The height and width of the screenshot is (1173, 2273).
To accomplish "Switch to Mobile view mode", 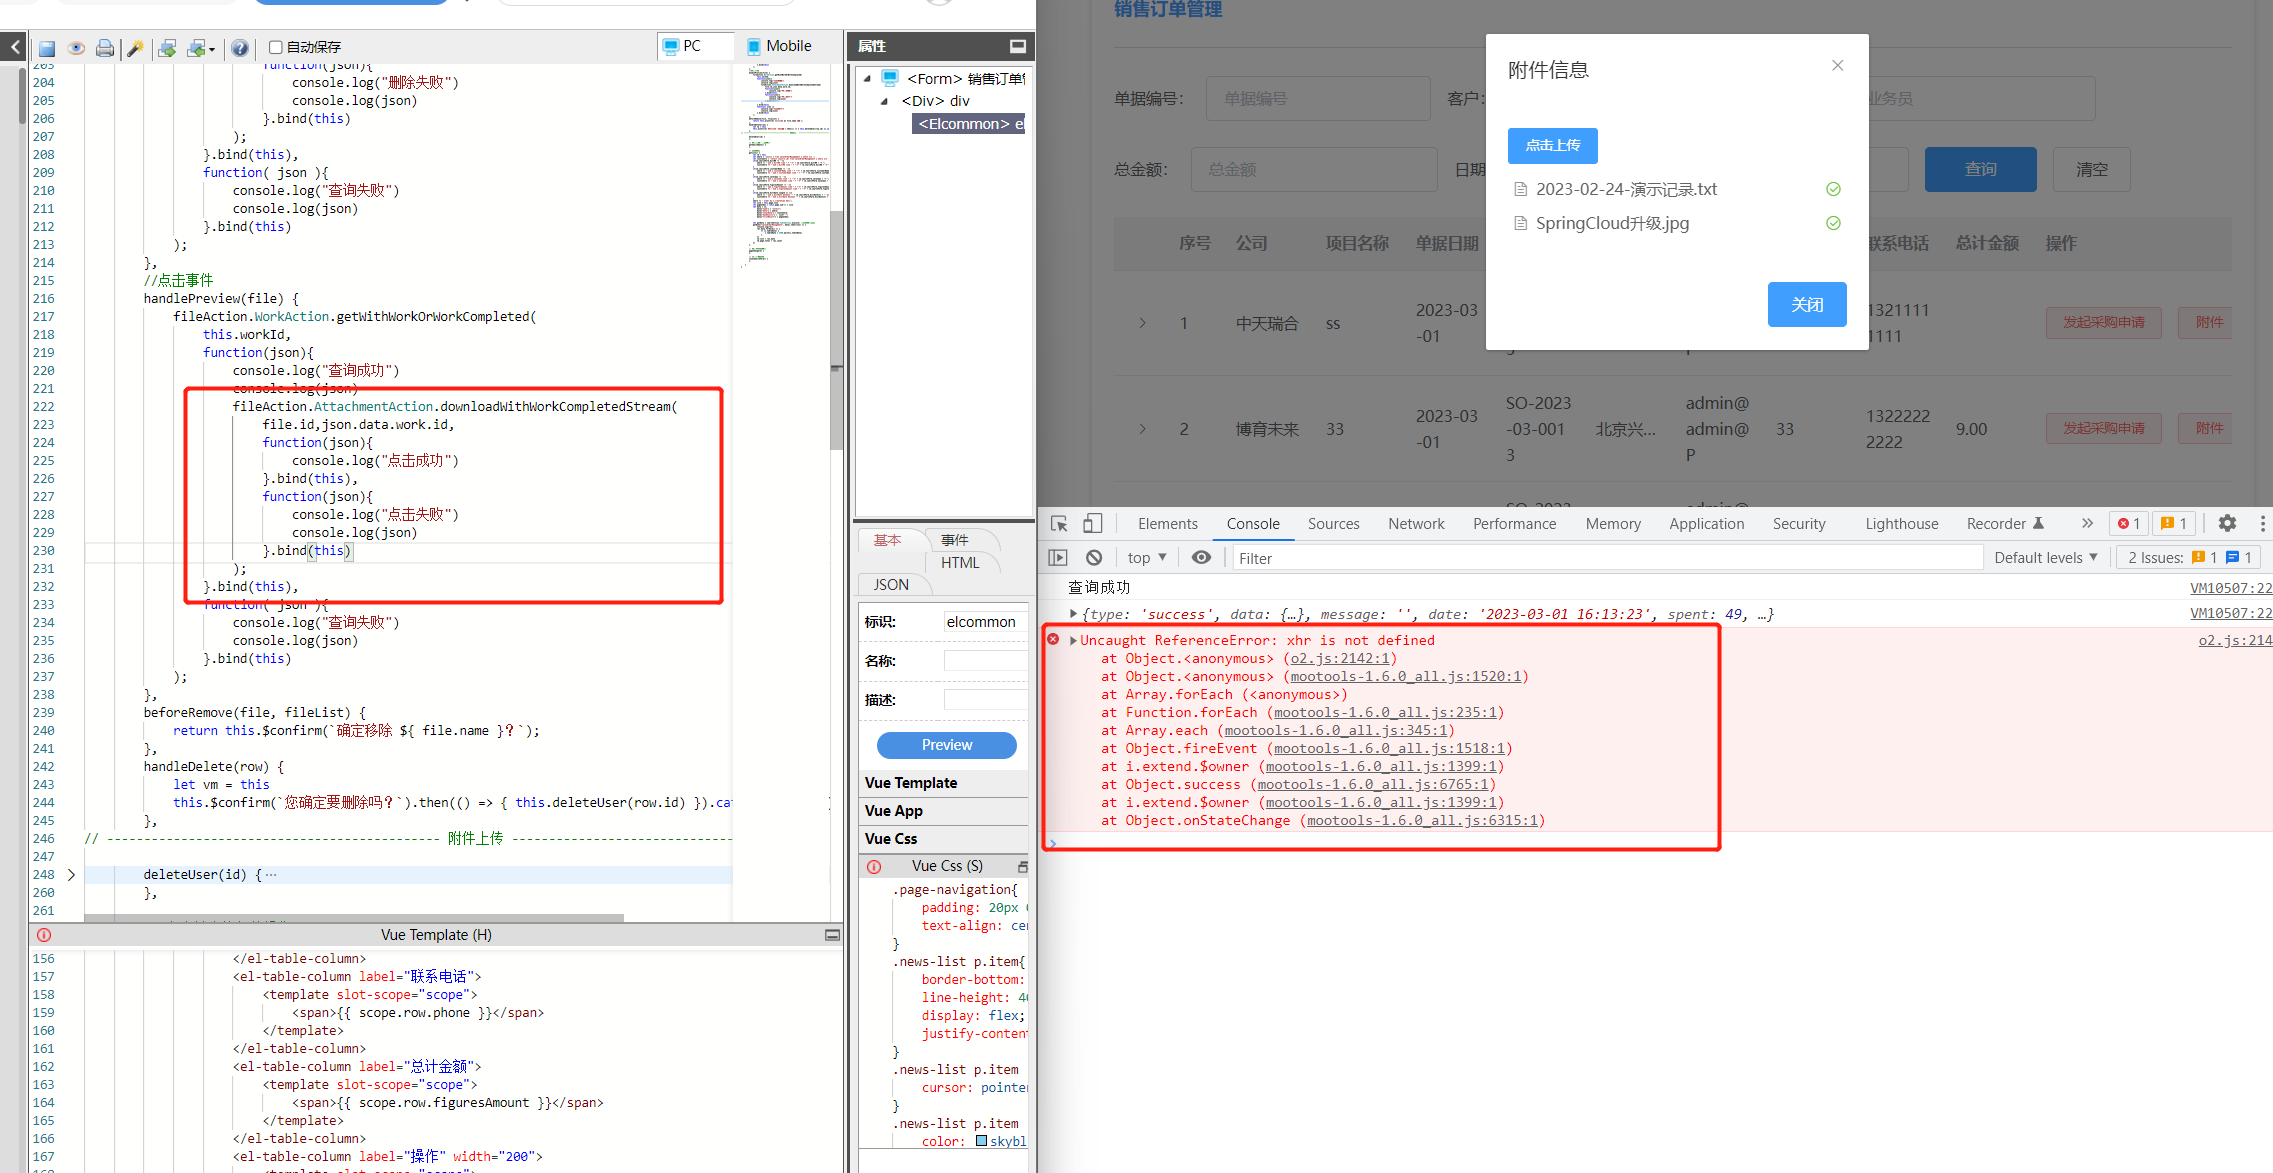I will pyautogui.click(x=779, y=46).
